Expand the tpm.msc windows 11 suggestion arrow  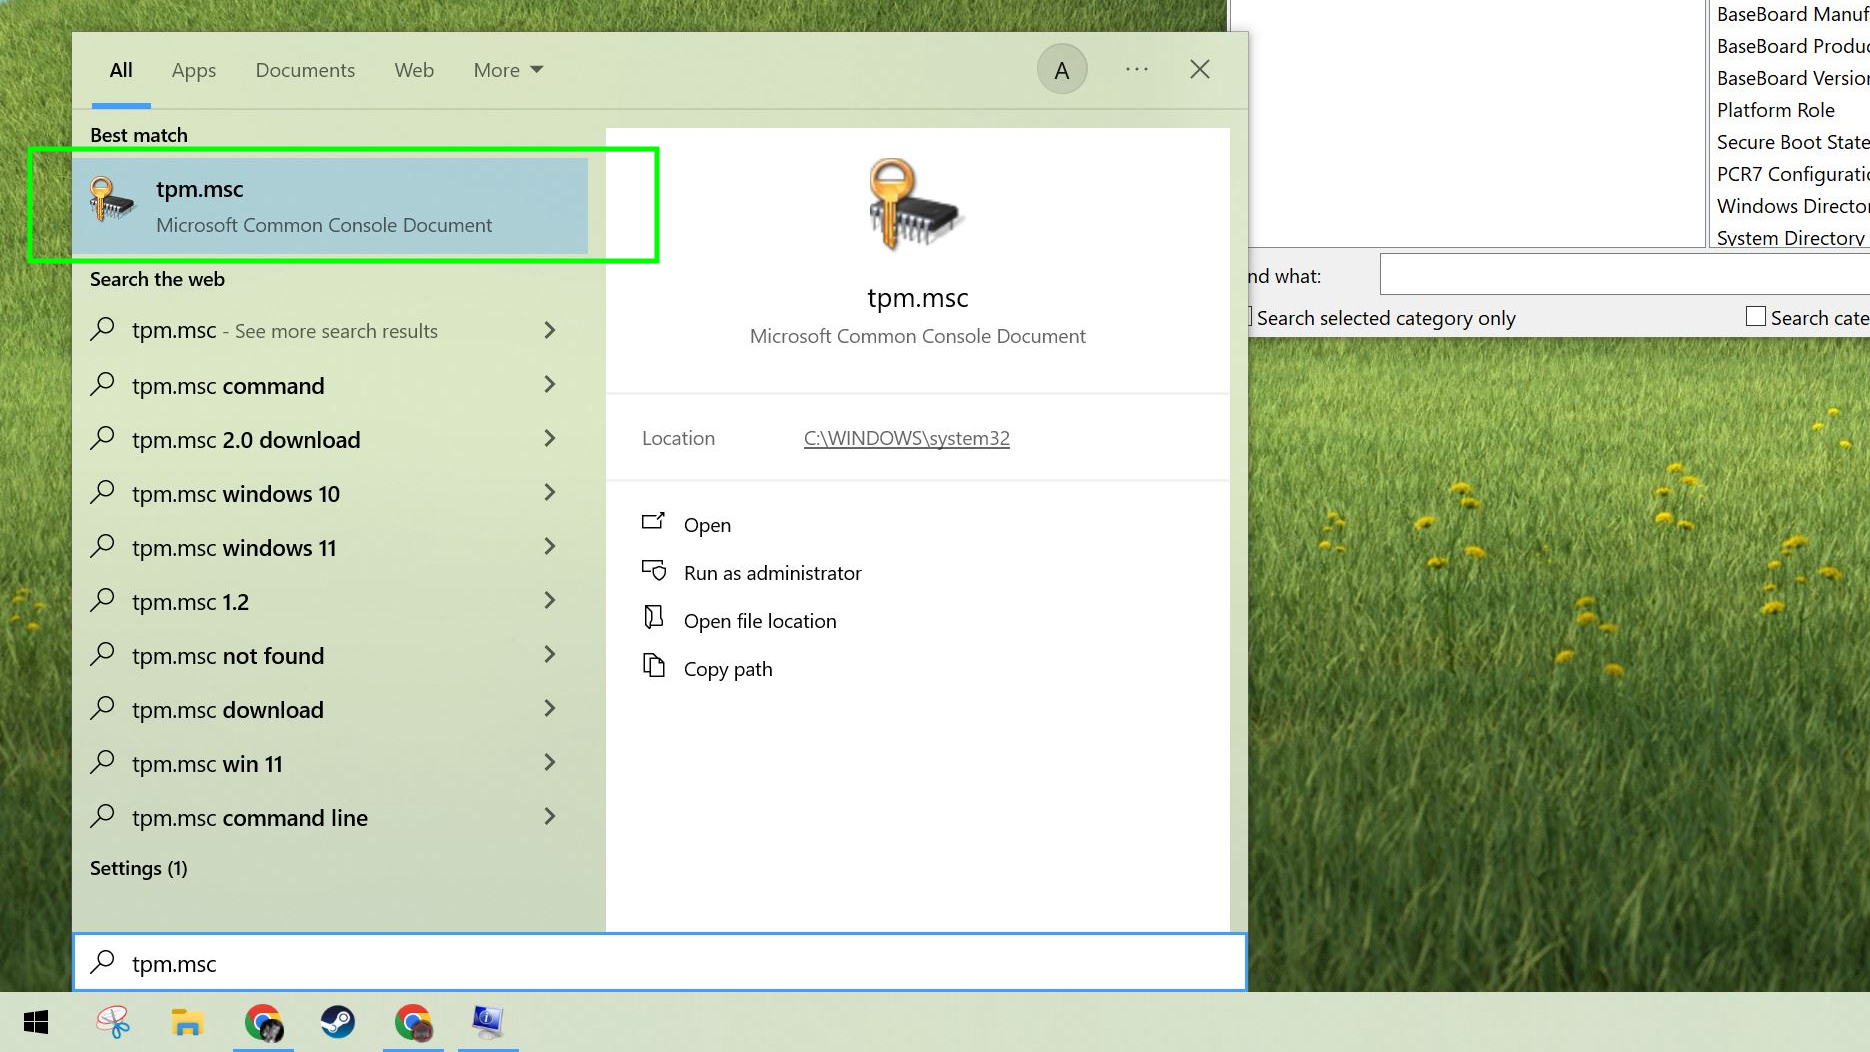pos(549,547)
